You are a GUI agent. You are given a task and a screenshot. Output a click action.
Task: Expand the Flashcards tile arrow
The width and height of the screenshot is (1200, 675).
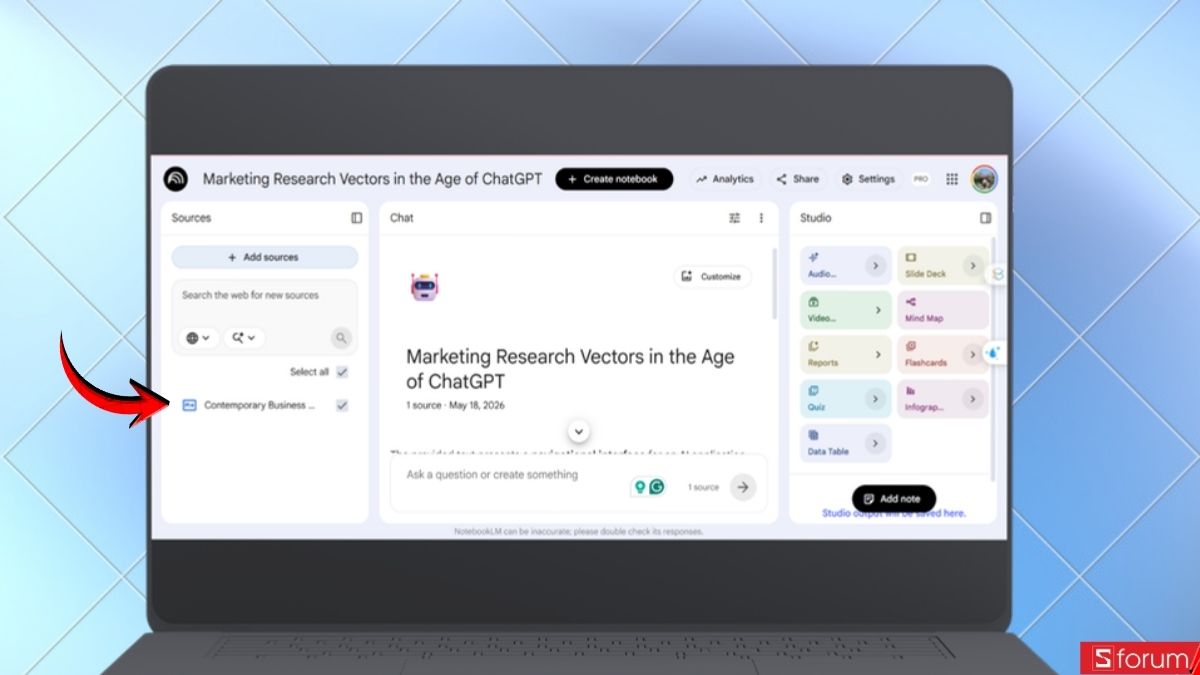(x=973, y=354)
